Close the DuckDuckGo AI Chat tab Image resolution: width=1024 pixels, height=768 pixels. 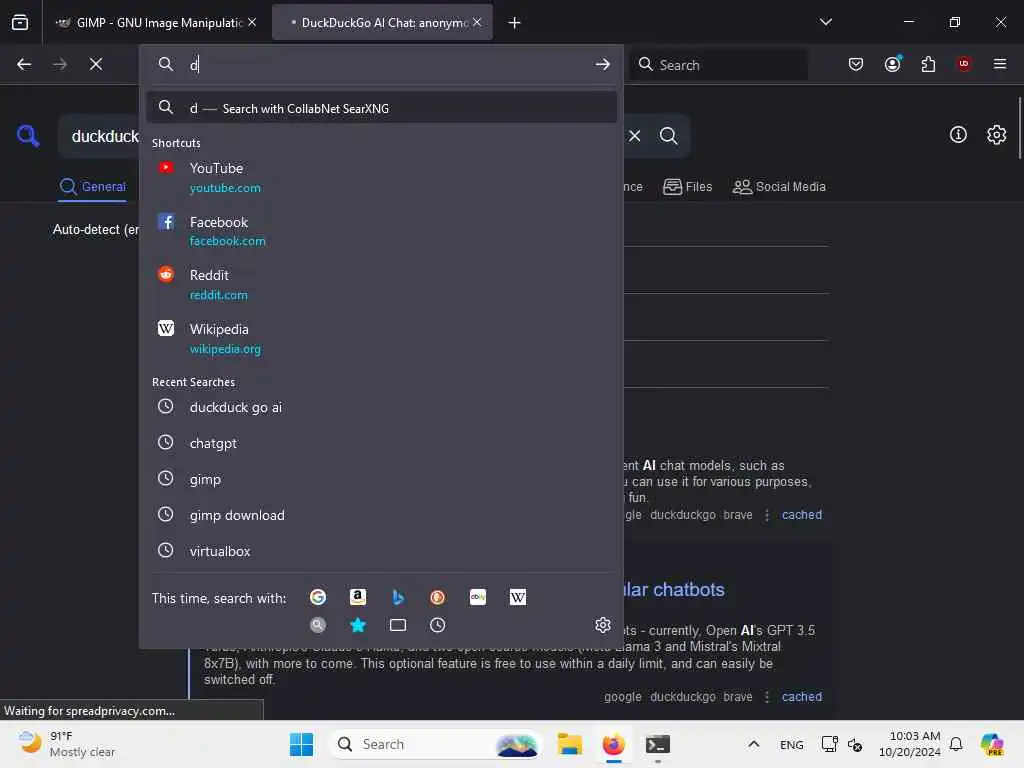pos(477,22)
